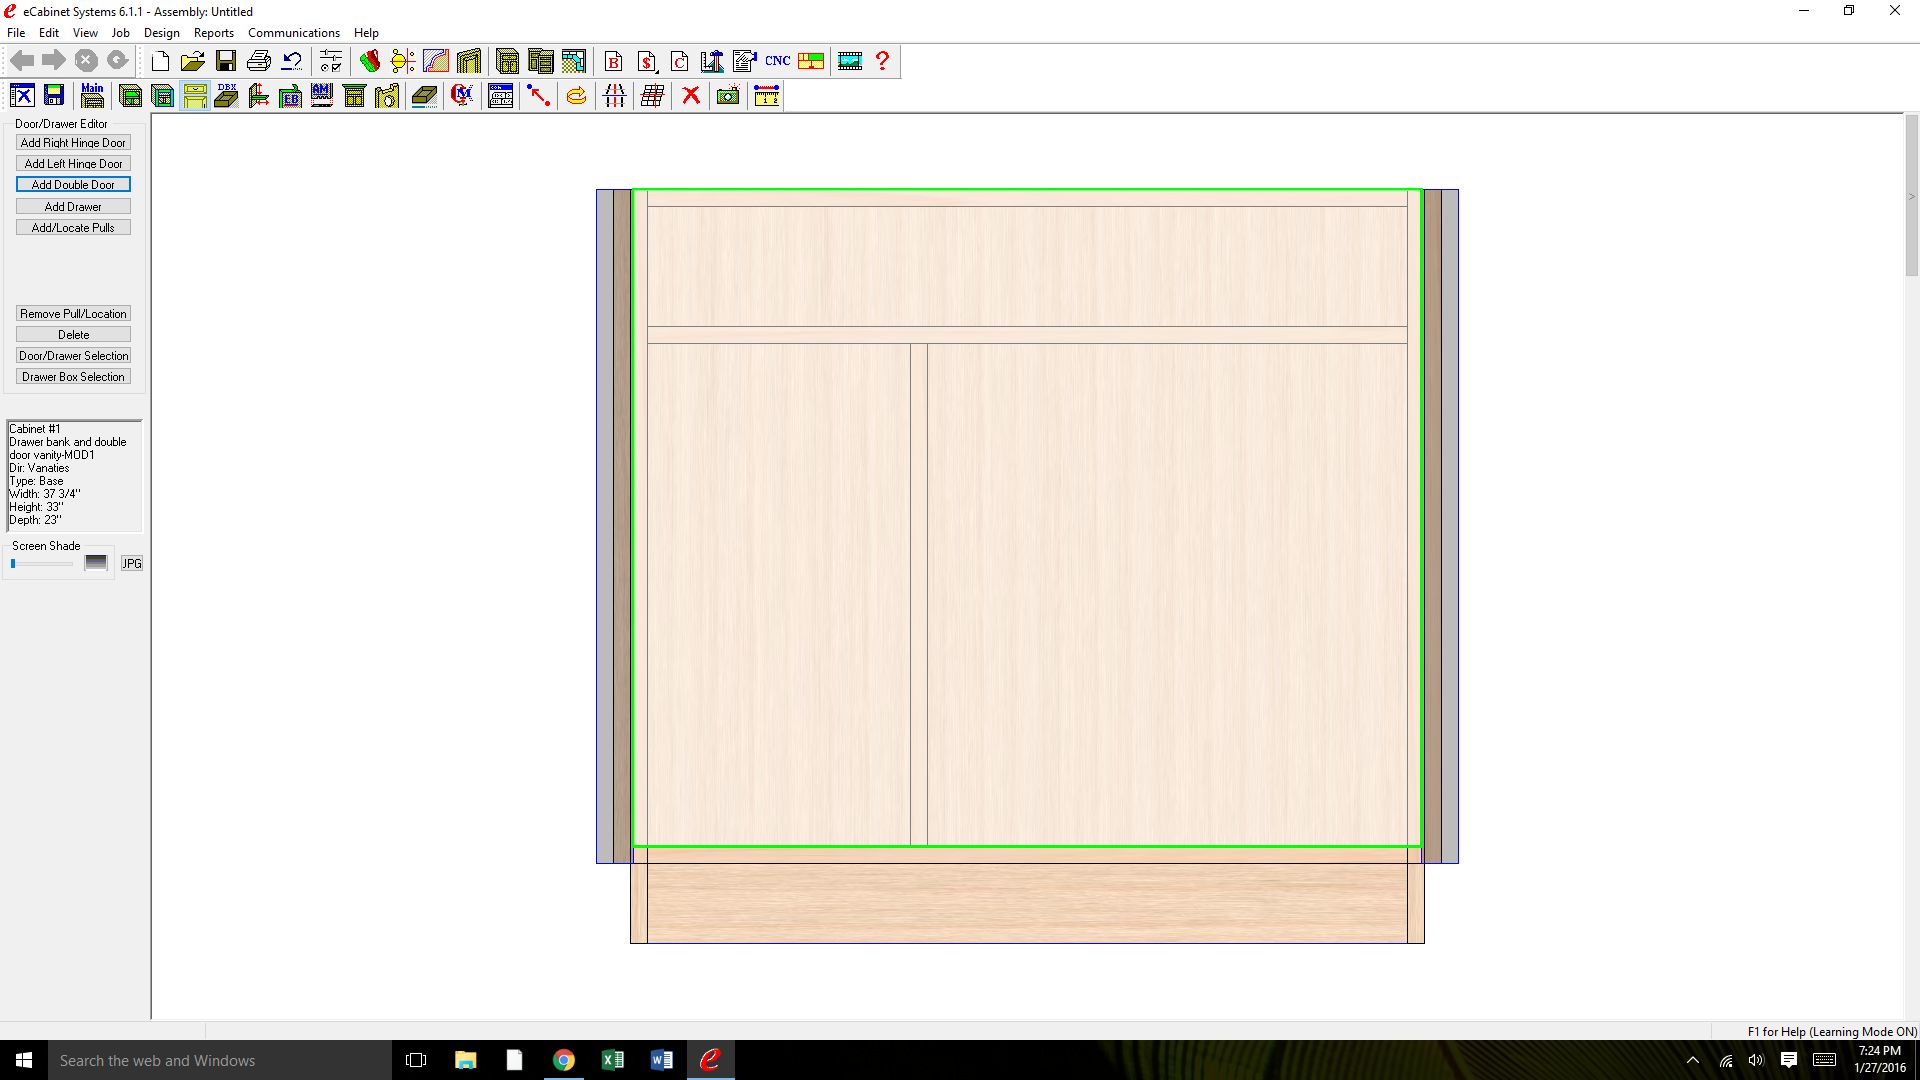Click the red X delete icon
1920x1080 pixels.
click(690, 96)
